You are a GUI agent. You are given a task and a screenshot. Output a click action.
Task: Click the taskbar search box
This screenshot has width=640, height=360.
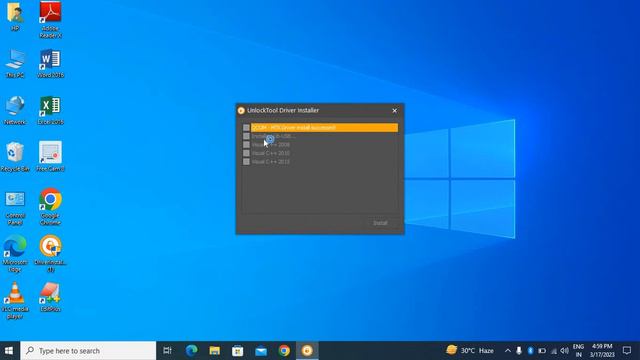88,351
